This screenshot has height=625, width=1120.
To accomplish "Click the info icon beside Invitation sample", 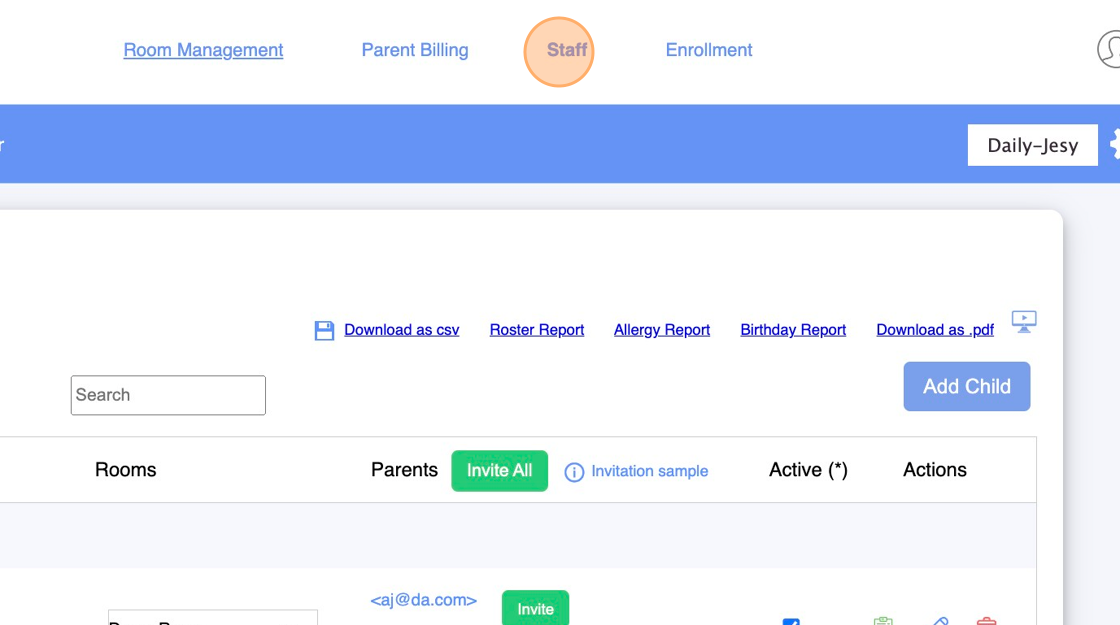I will click(x=574, y=472).
